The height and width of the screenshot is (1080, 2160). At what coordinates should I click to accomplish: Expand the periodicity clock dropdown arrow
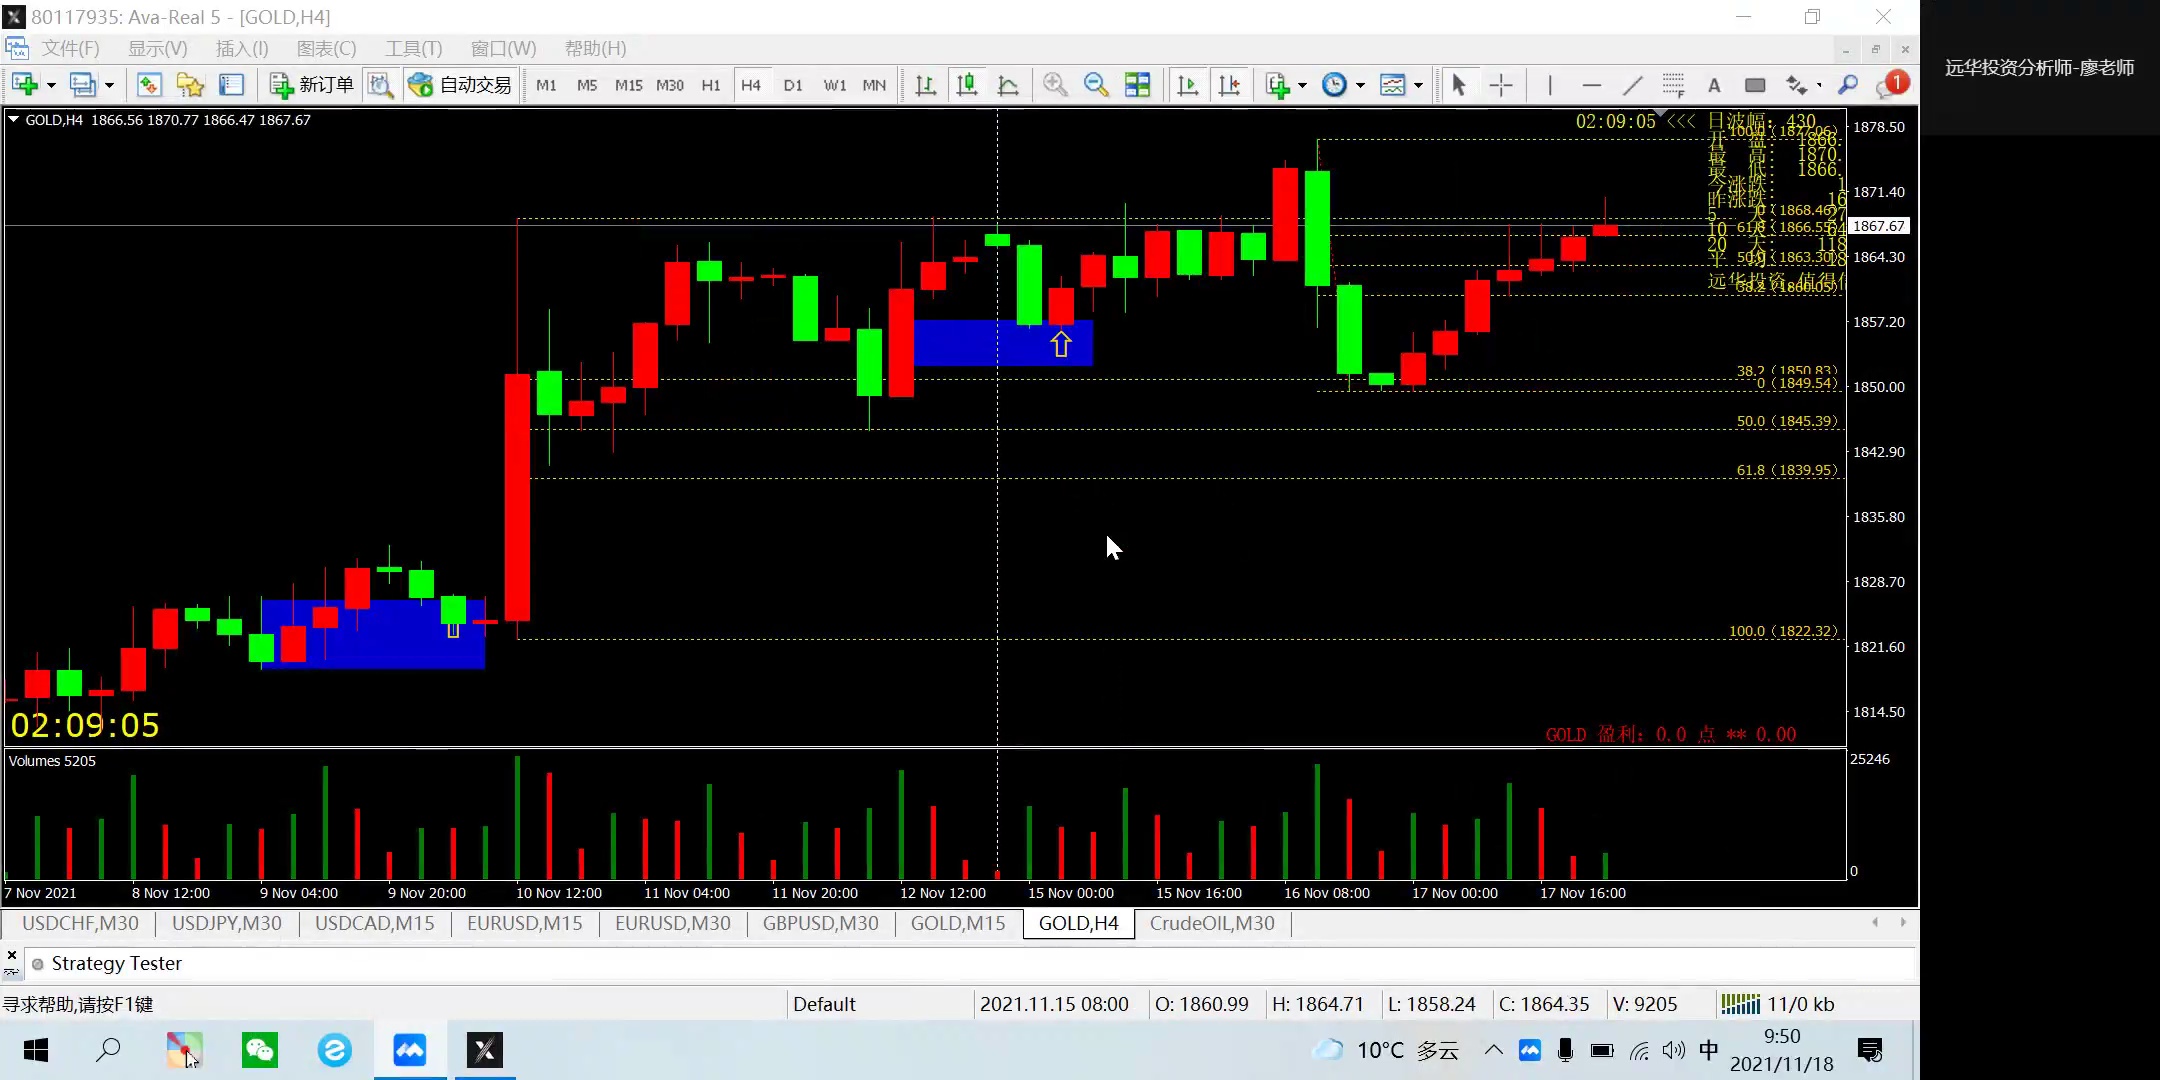click(1360, 86)
